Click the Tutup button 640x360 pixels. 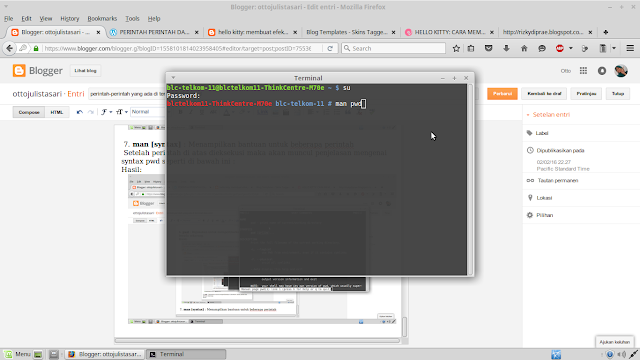[618, 93]
